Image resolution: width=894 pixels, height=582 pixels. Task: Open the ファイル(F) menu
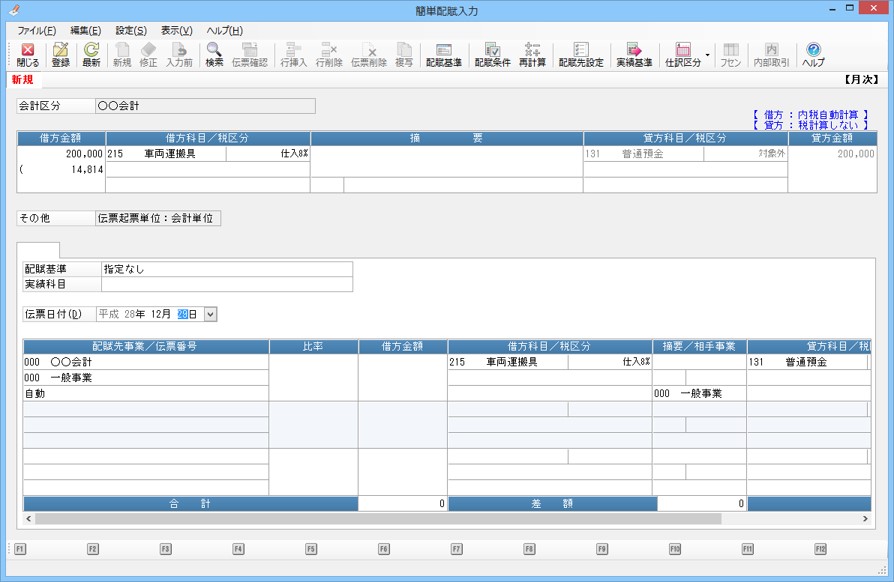pos(36,31)
